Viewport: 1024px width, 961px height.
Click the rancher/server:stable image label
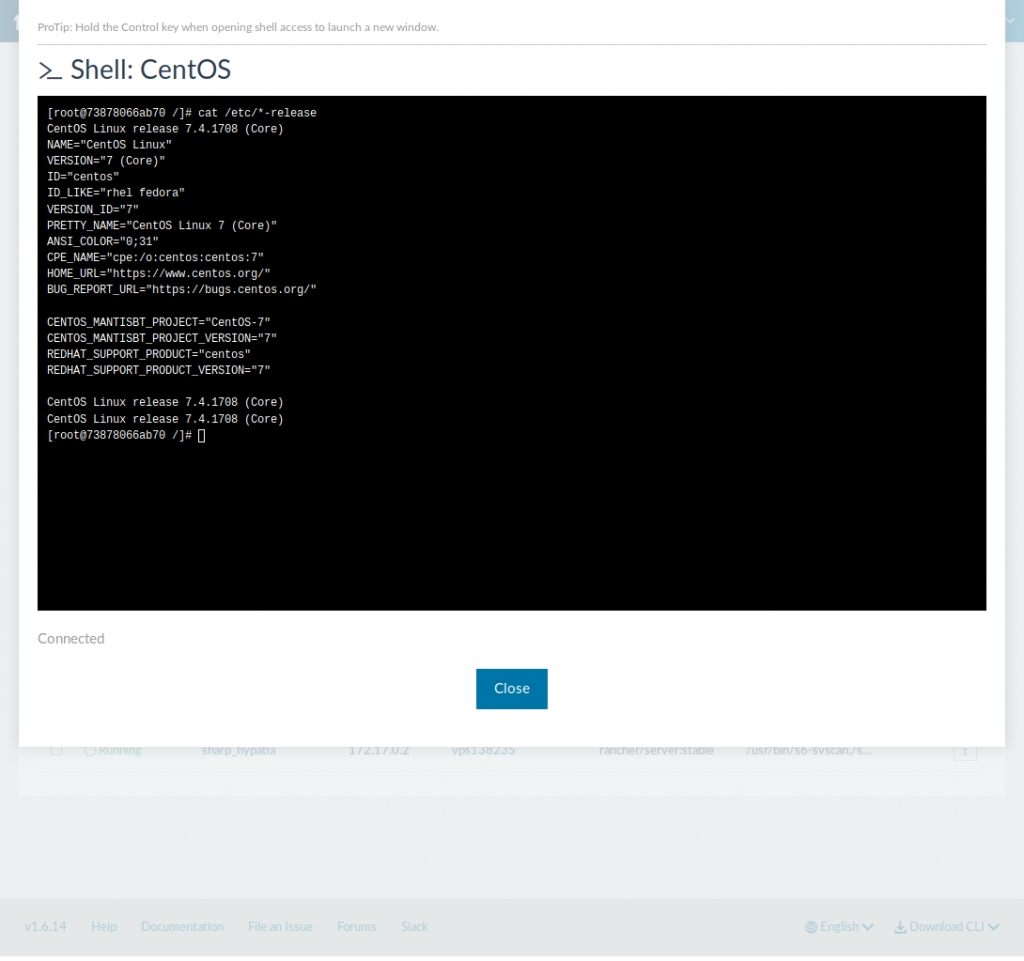point(656,750)
